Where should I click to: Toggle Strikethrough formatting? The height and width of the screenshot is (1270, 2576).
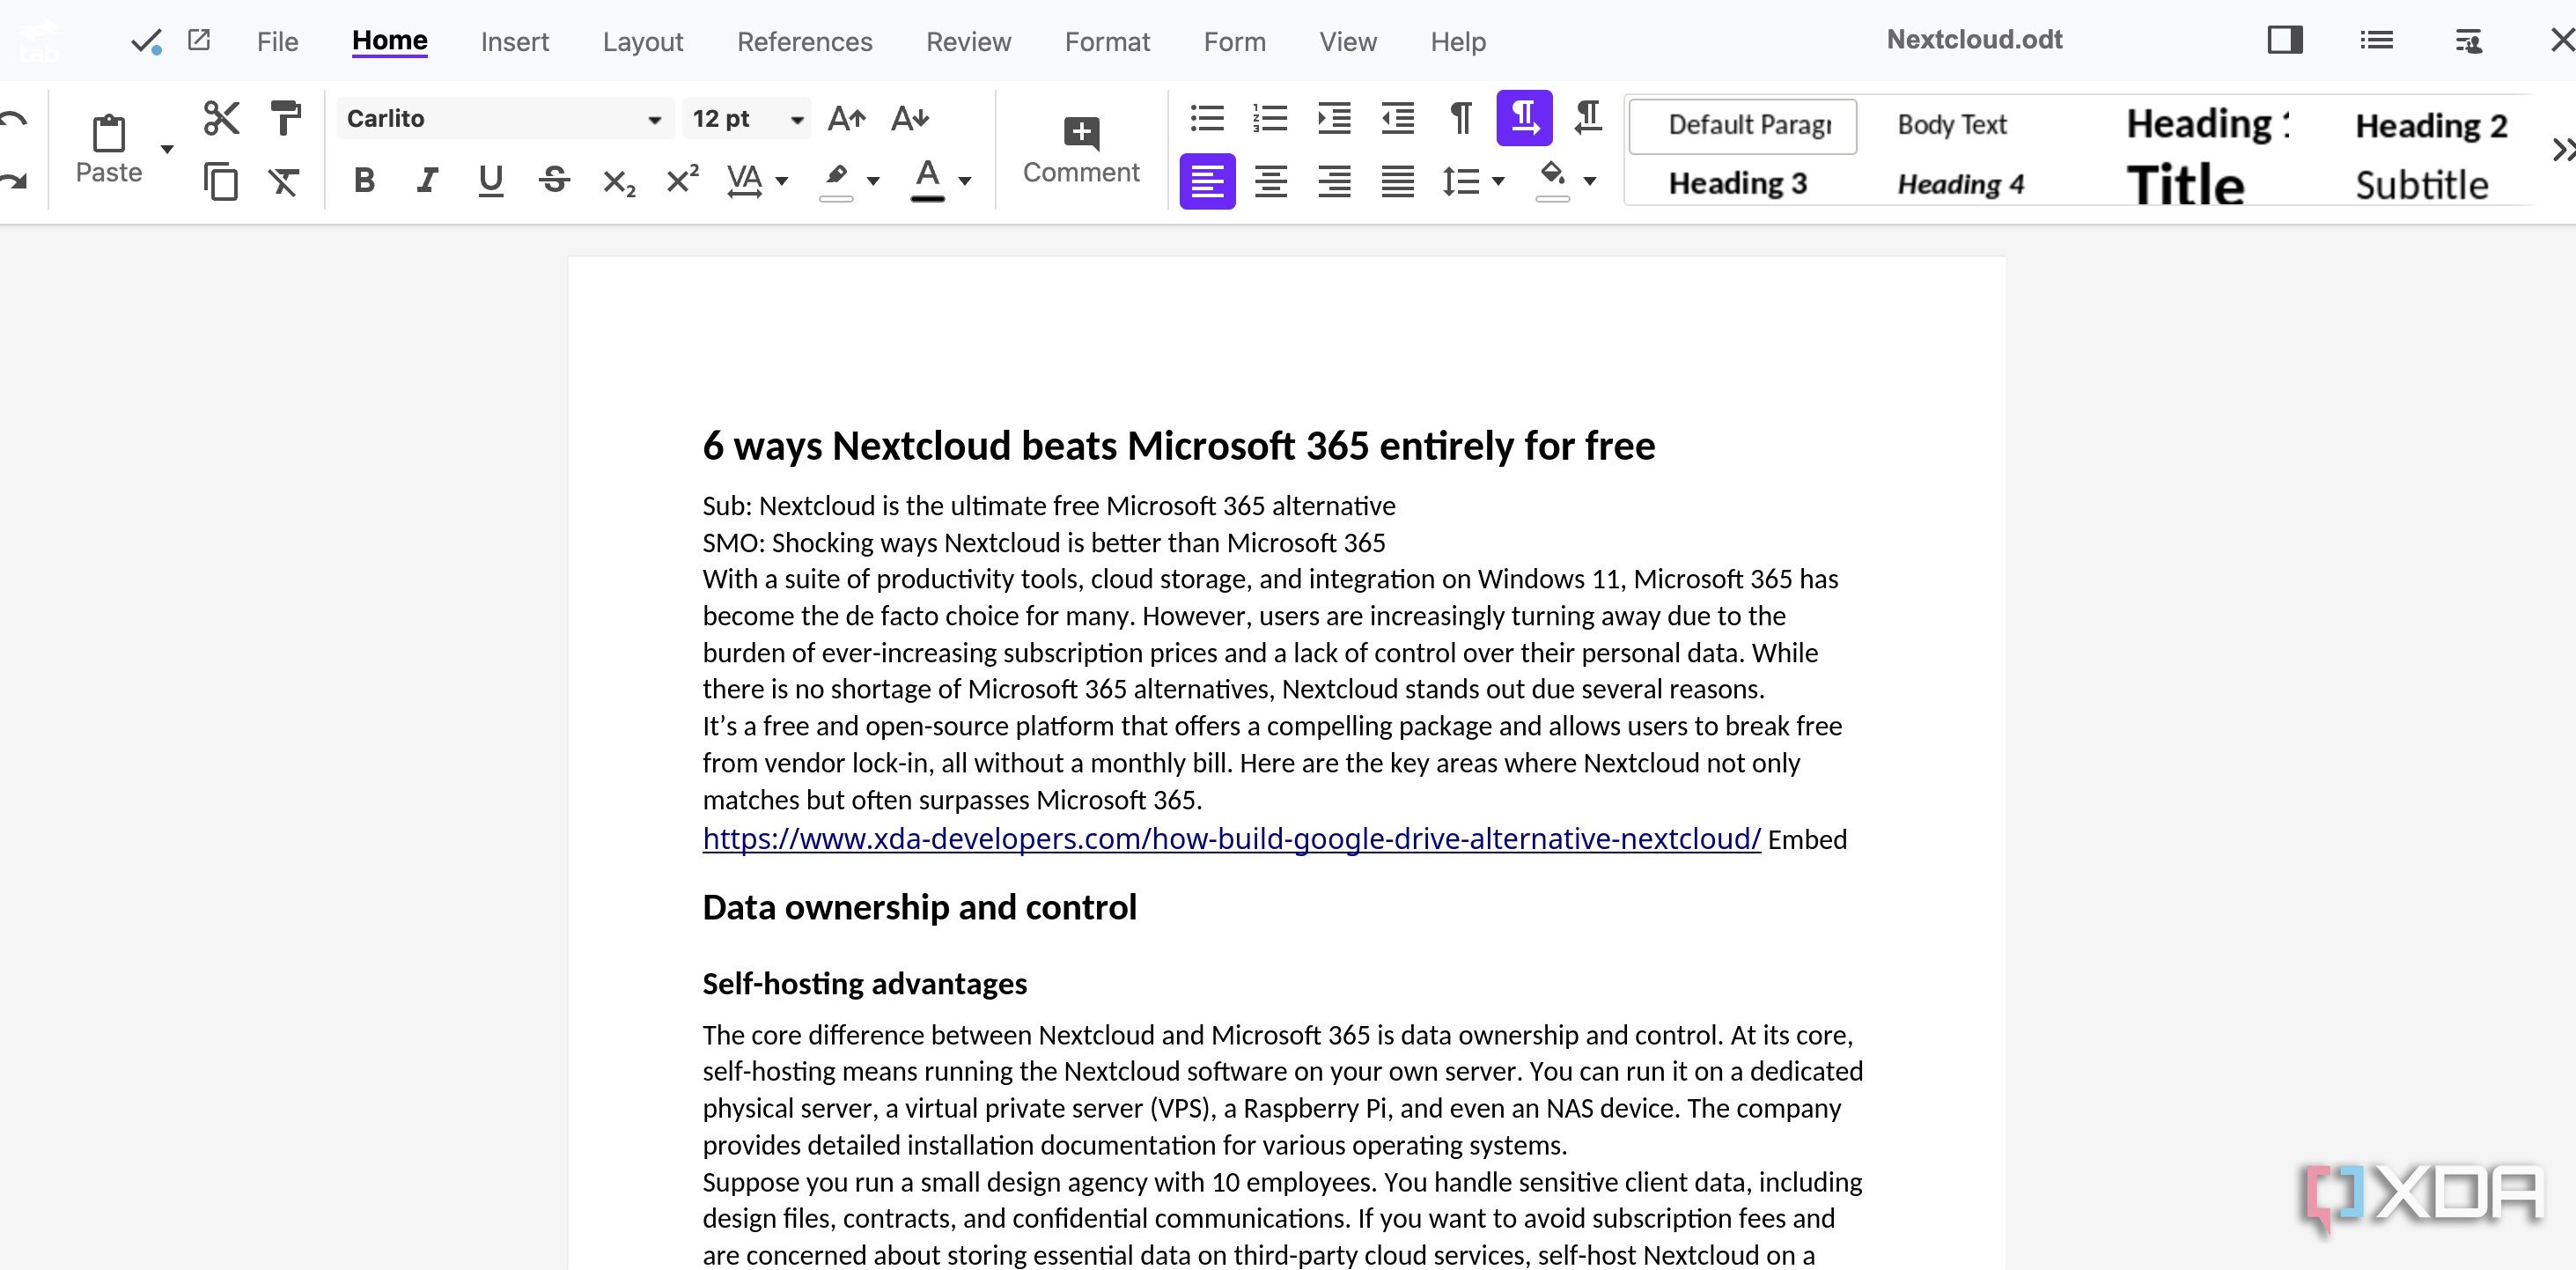click(x=554, y=181)
